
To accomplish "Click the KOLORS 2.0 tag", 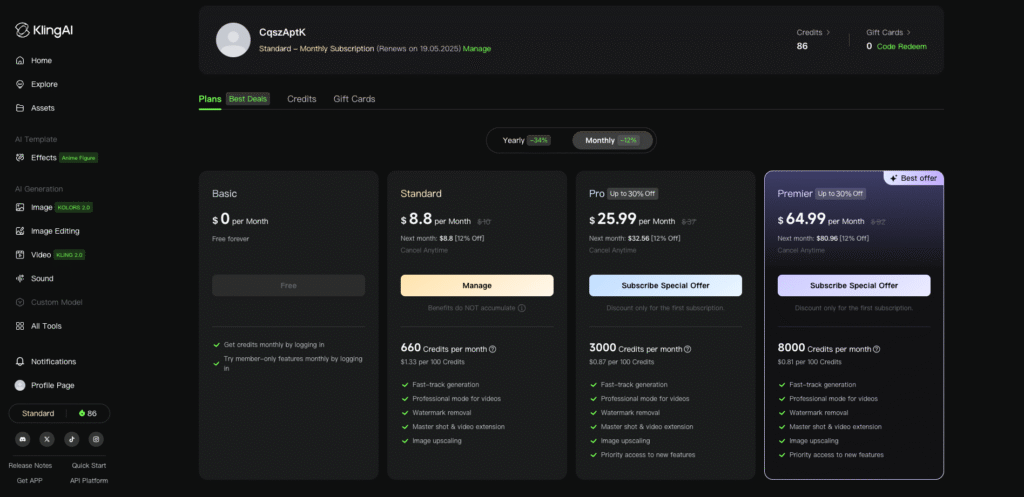I will pos(75,208).
